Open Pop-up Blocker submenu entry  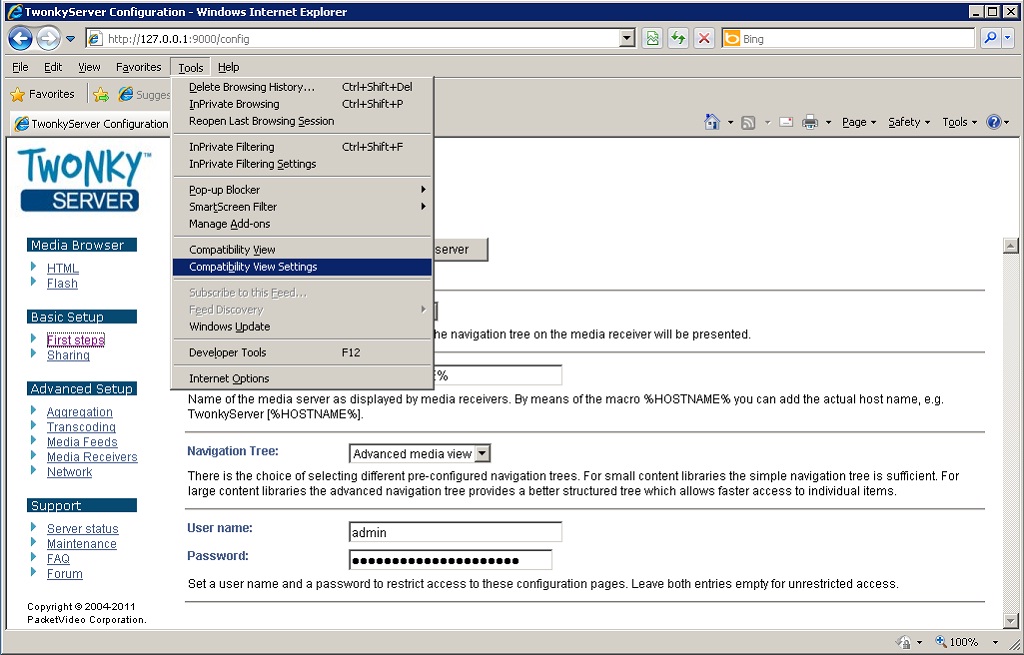point(222,189)
